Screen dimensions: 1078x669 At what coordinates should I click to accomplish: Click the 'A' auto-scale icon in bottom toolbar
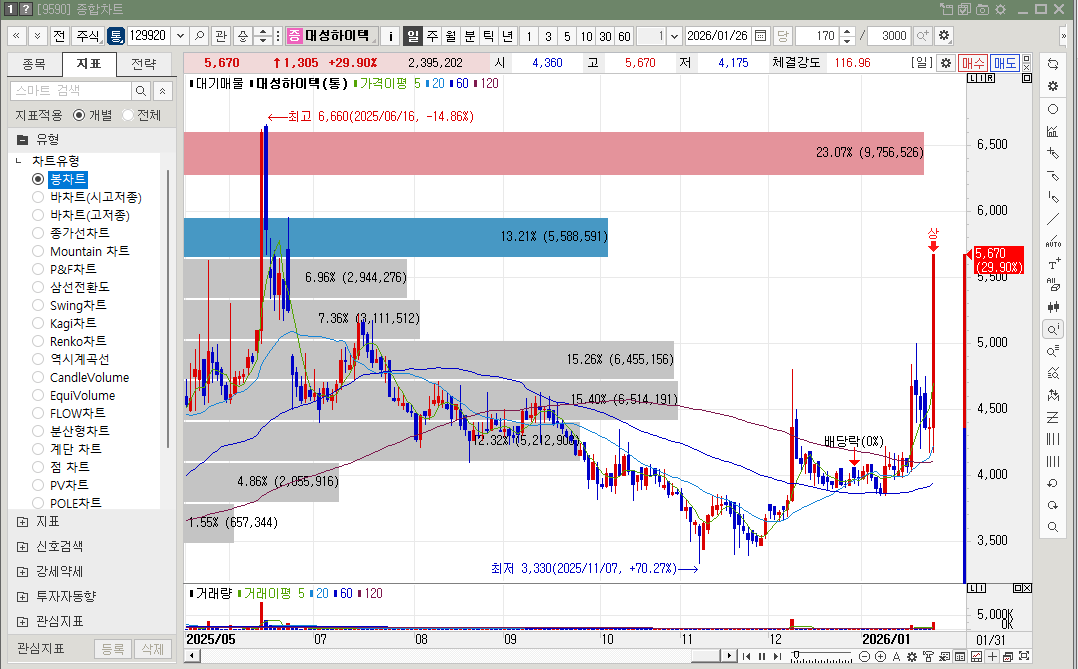896,657
